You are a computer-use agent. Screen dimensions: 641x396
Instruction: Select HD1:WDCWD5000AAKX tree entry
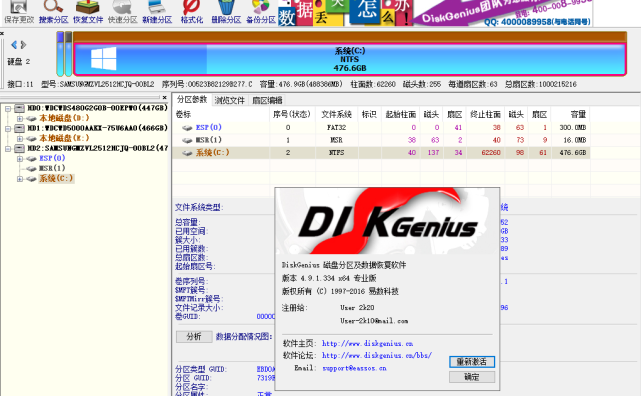tap(97, 128)
